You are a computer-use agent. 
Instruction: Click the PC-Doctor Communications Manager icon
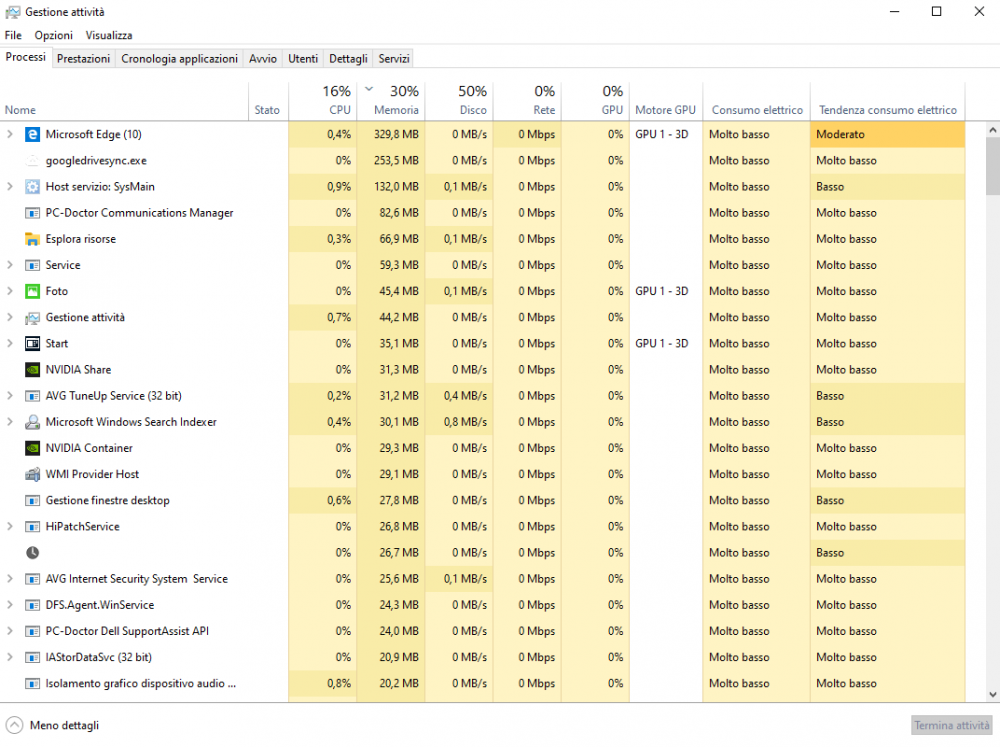point(32,213)
